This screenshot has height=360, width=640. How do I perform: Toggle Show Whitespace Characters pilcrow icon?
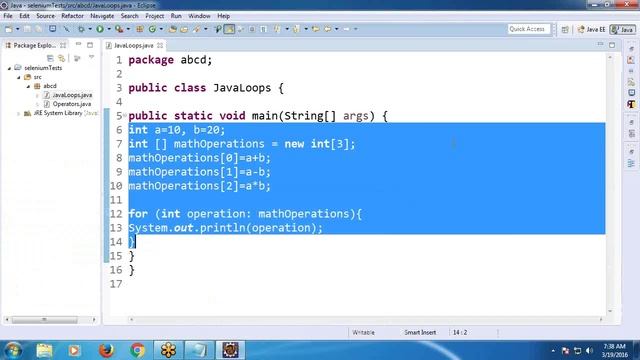263,29
